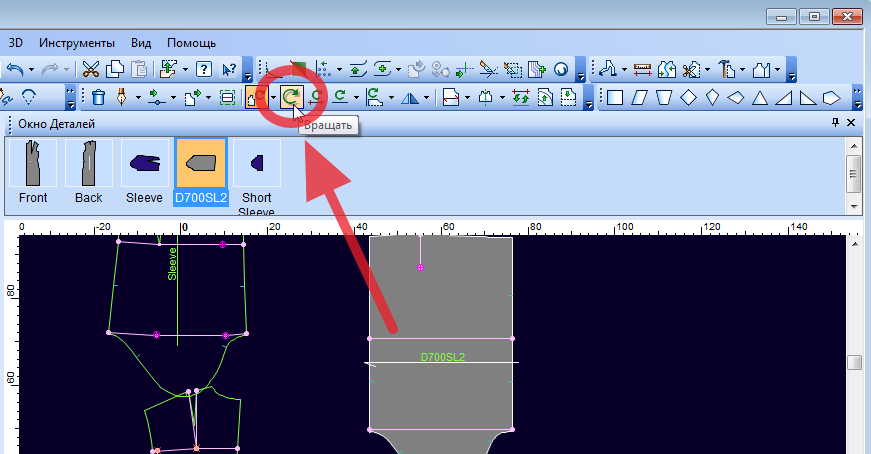Click the Copy icon
Viewport: 871px width, 454px height.
tap(115, 69)
